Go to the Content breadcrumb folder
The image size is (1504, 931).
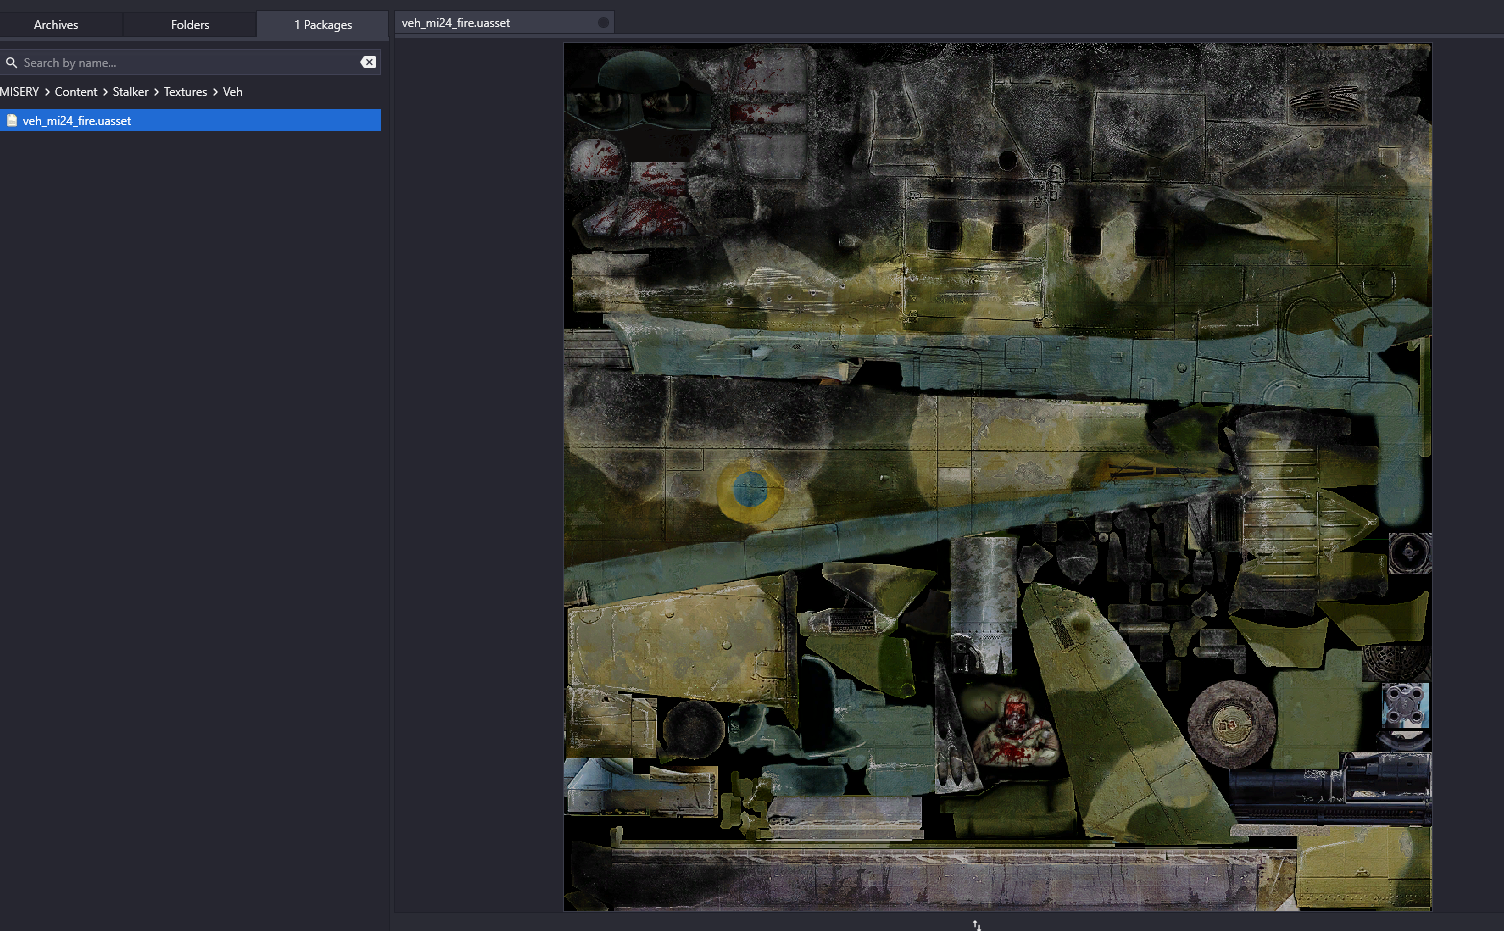click(x=76, y=92)
